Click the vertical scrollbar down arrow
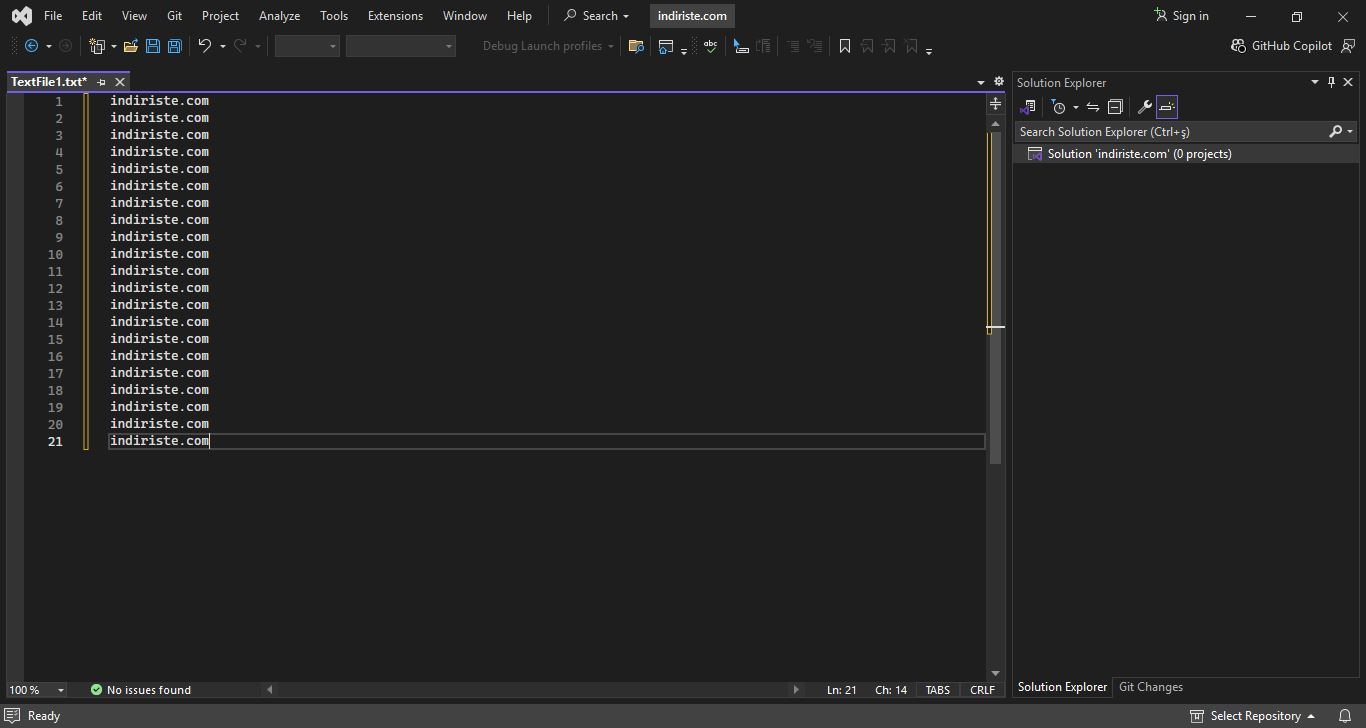The image size is (1366, 728). (x=995, y=674)
